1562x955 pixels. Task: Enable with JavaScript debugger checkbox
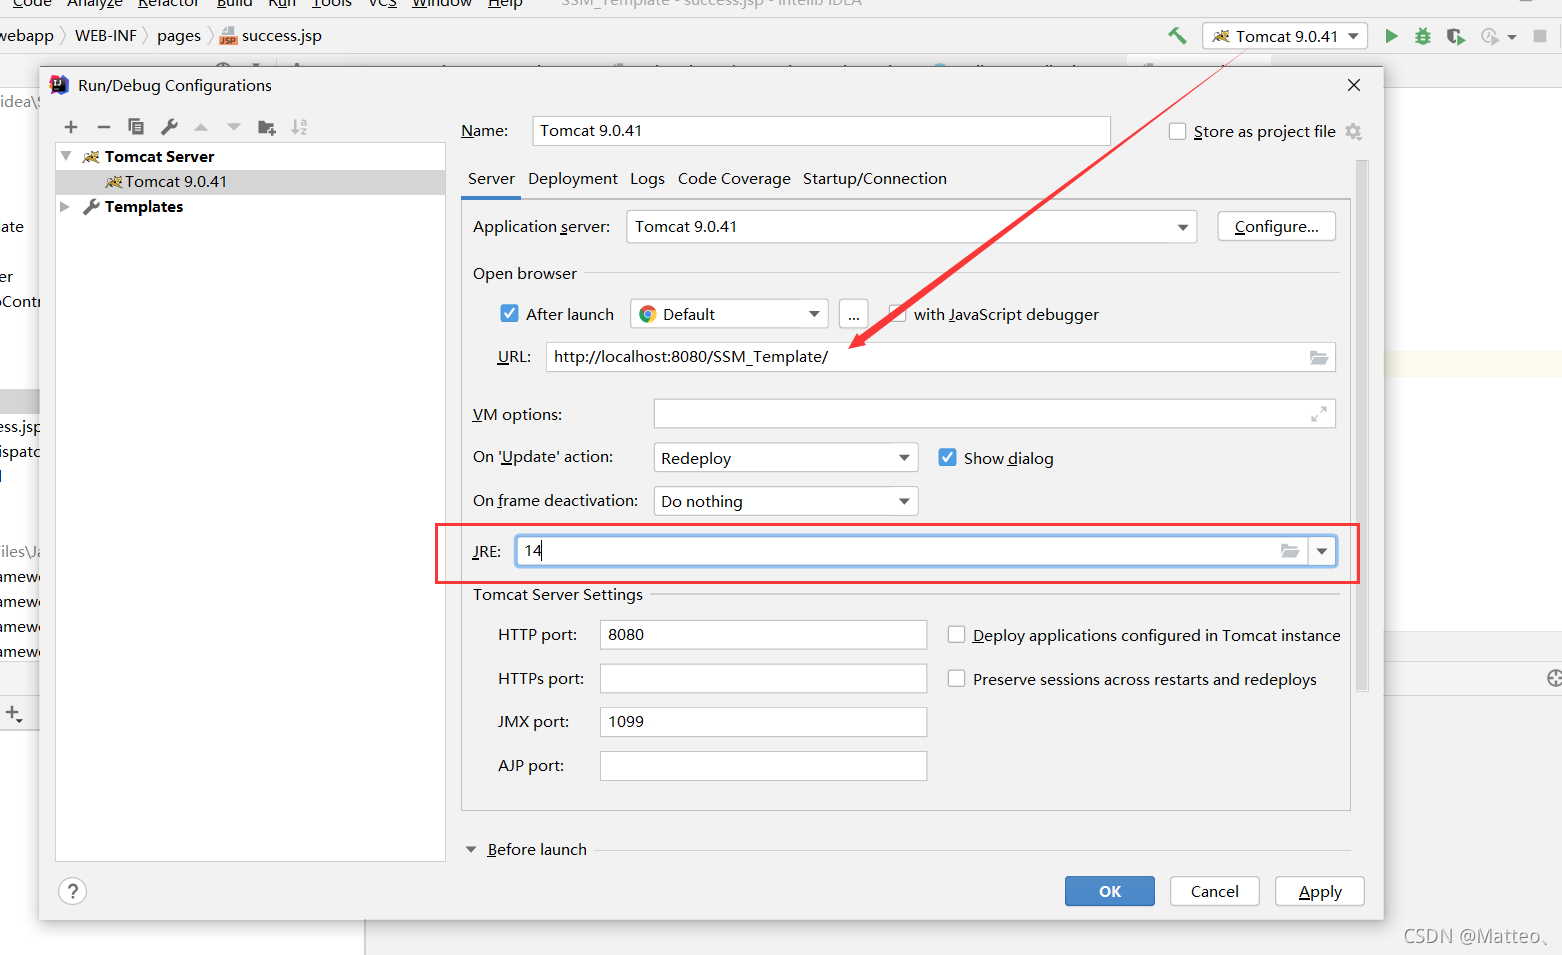pos(897,314)
